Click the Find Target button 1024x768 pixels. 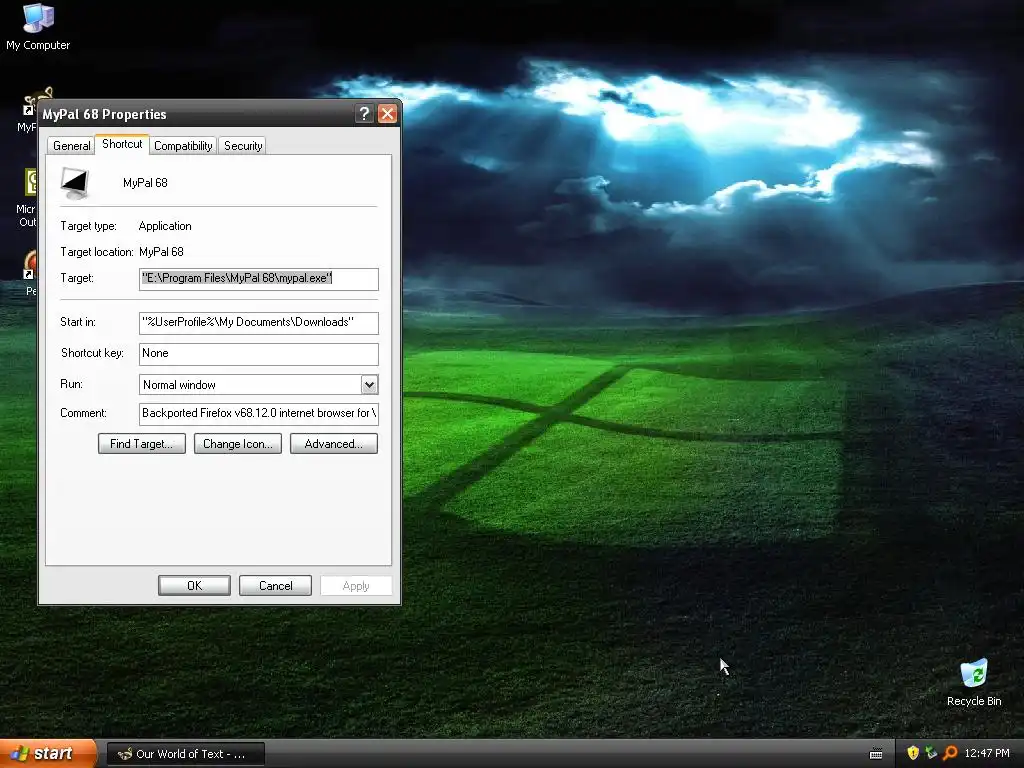[x=142, y=444]
